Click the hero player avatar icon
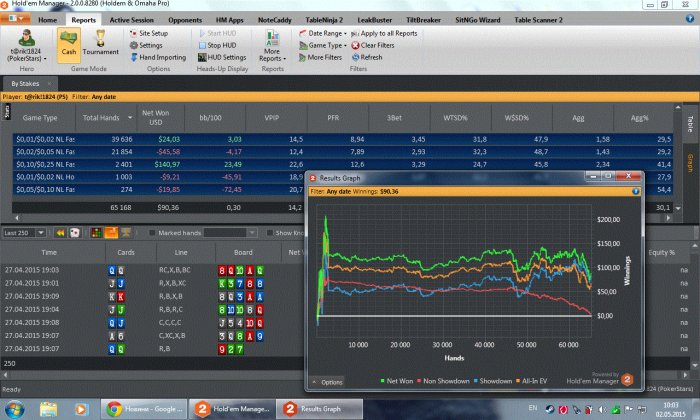This screenshot has height=420, width=700. point(26,38)
